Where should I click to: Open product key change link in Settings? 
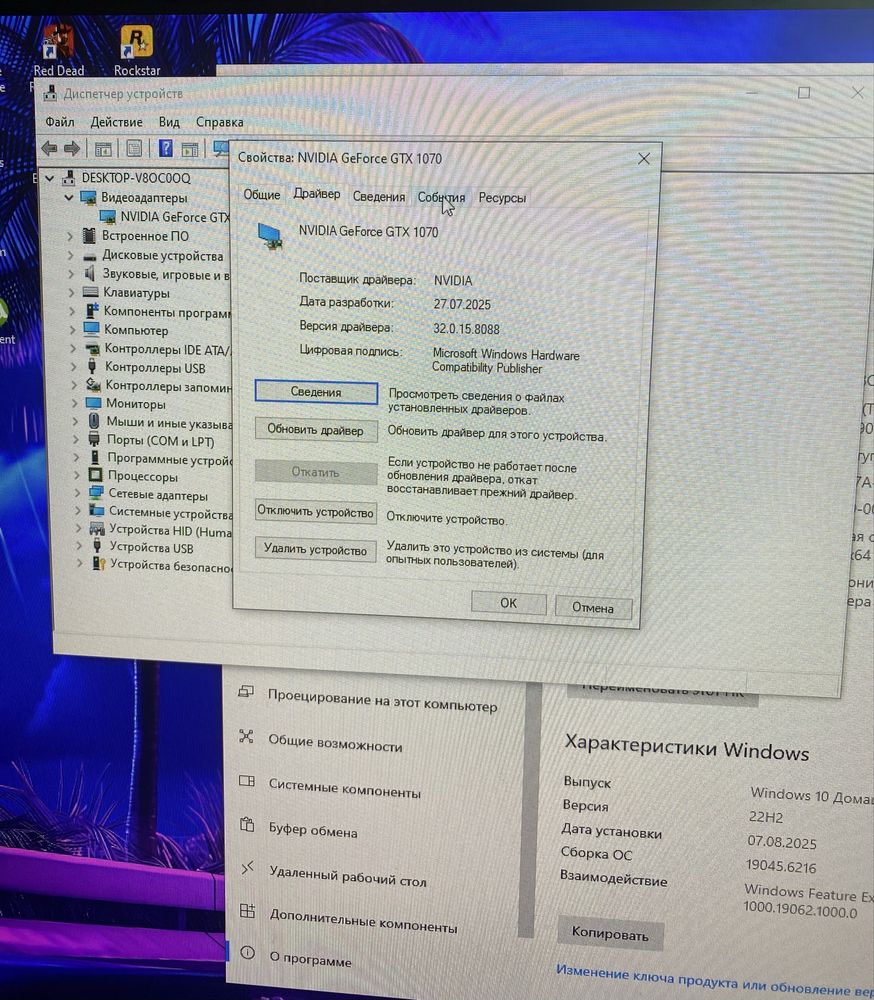tap(714, 981)
